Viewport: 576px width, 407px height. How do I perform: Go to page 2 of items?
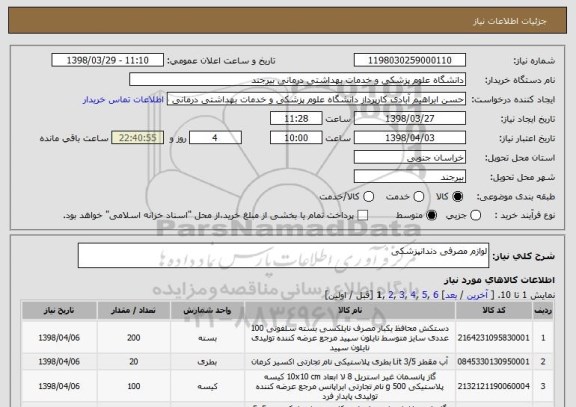[391, 295]
